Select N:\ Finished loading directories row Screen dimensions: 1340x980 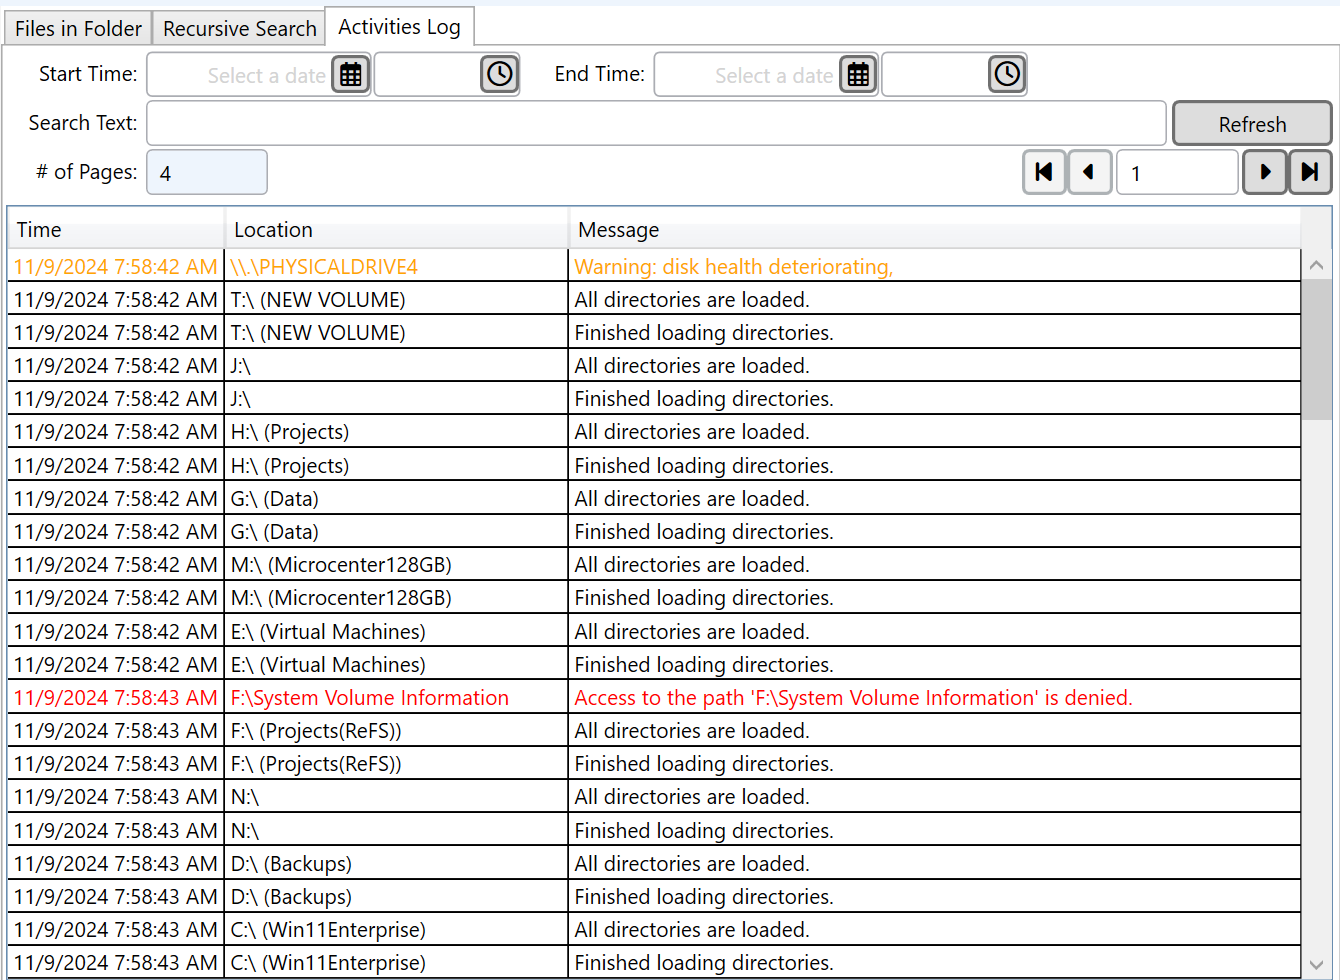[654, 830]
